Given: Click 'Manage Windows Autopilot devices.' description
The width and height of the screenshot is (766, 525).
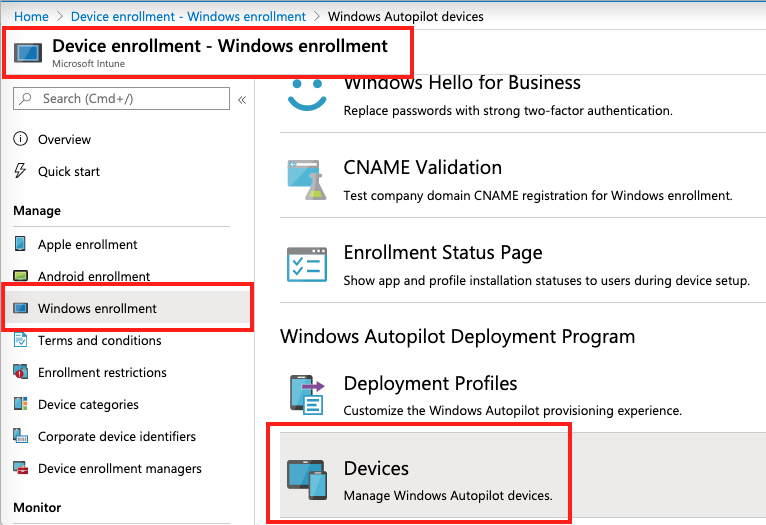Looking at the screenshot, I should (x=448, y=495).
